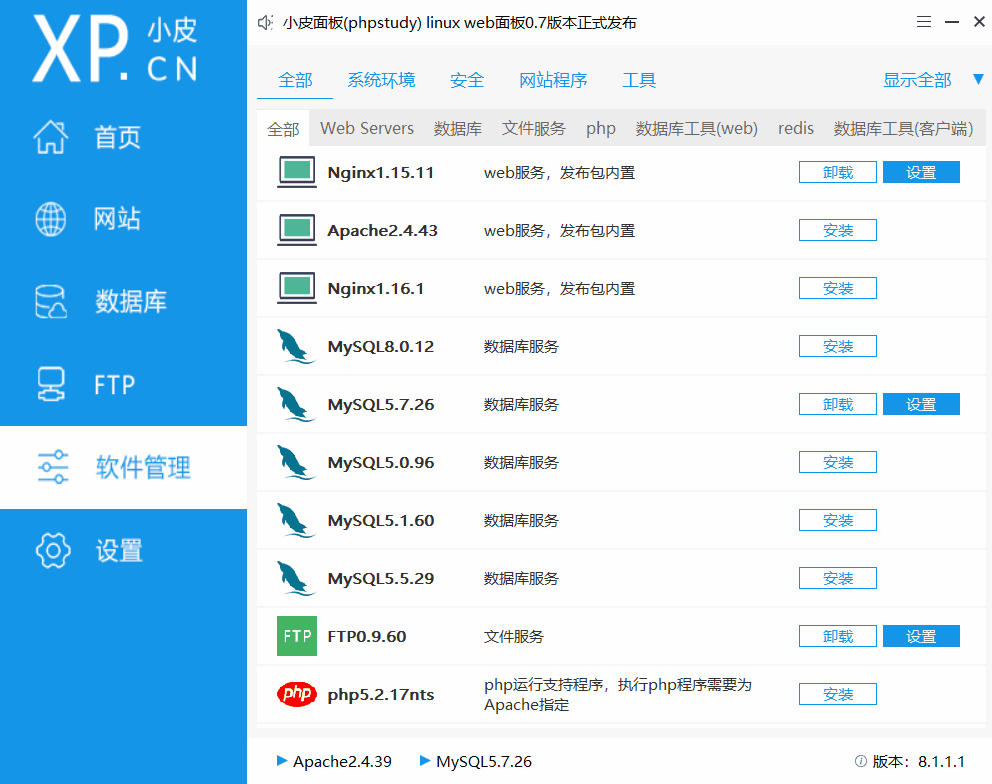
Task: Toggle the MySQL5.7.26 status play arrow
Action: 425,762
